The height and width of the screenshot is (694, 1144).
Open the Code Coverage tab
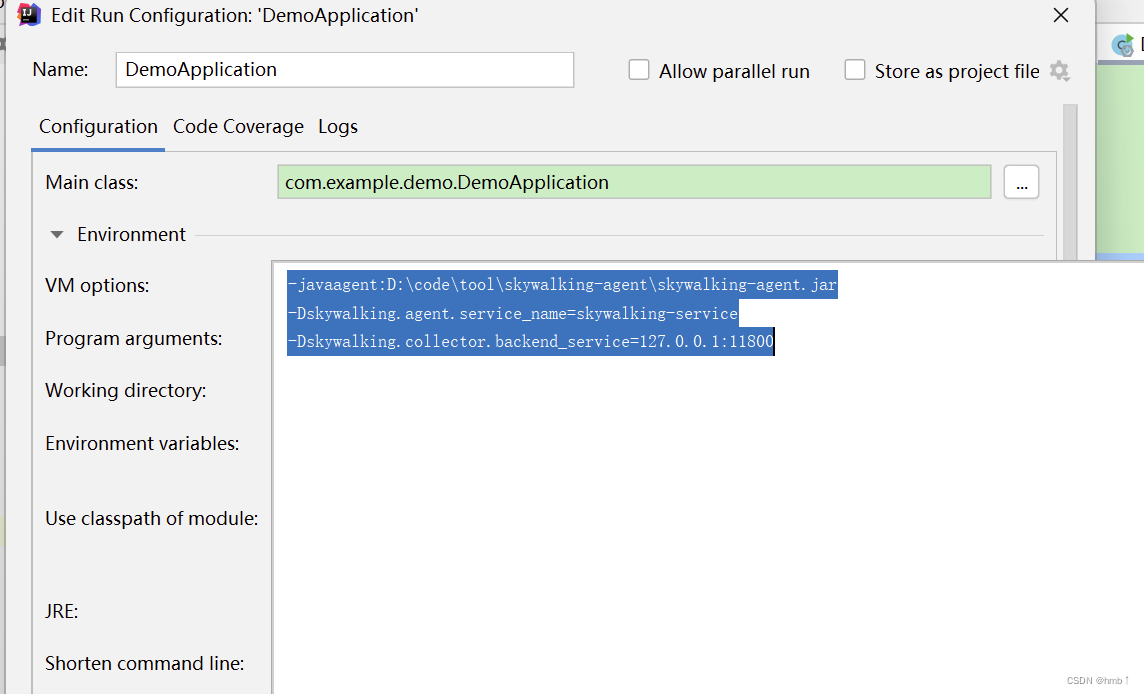[x=239, y=126]
